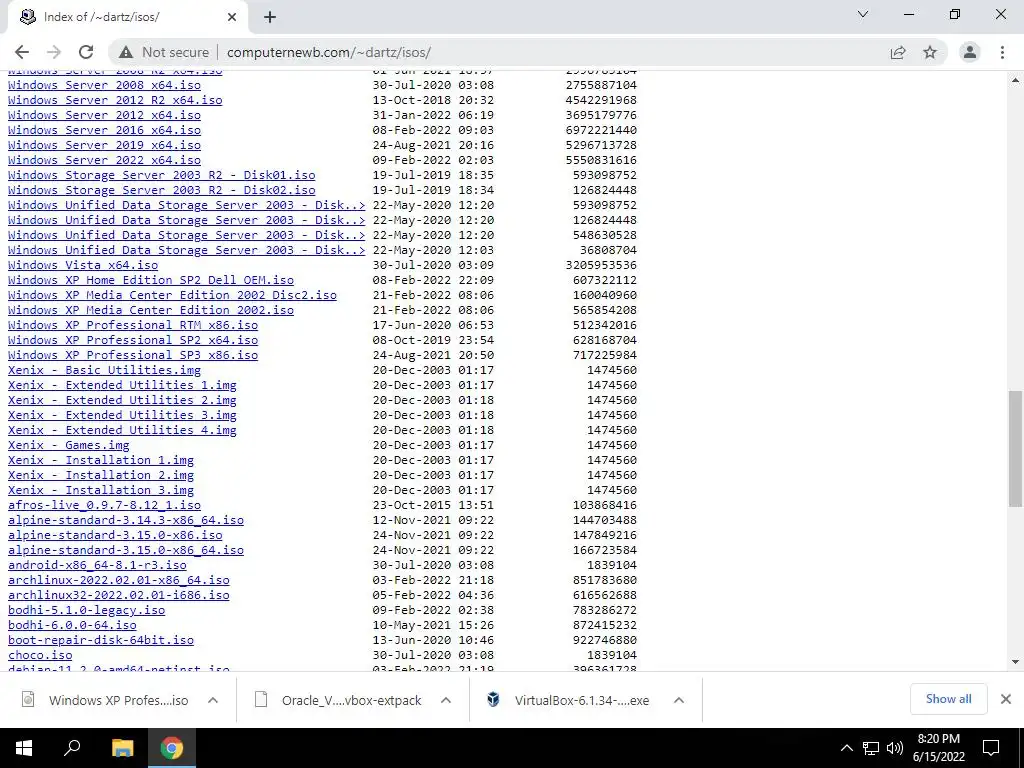Open Xenix Basic Utilities.img link
The width and height of the screenshot is (1024, 768).
(104, 370)
